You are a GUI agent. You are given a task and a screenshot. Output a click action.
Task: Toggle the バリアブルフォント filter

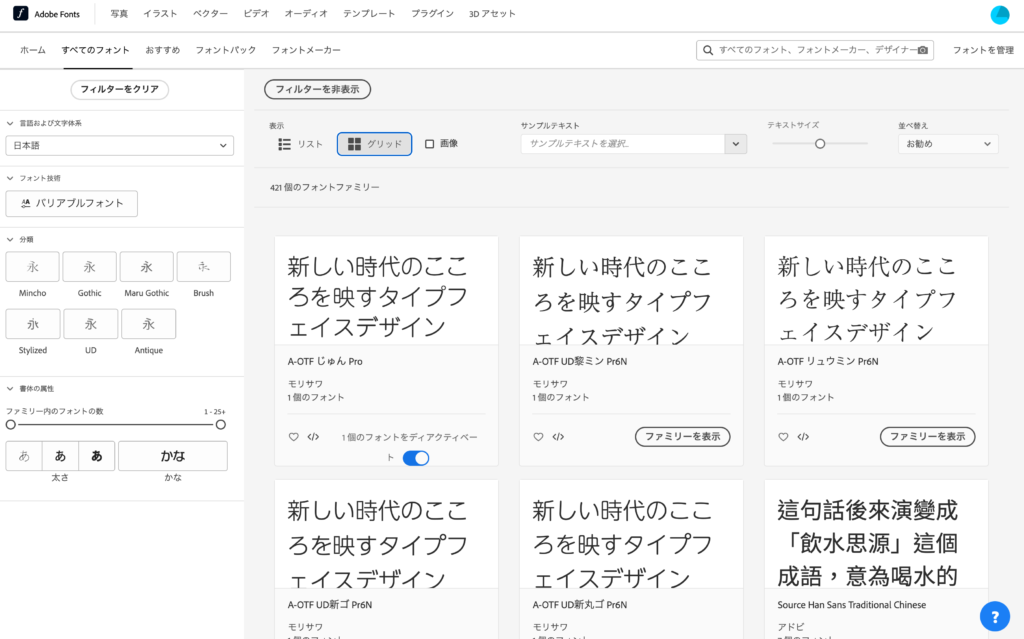pos(72,204)
